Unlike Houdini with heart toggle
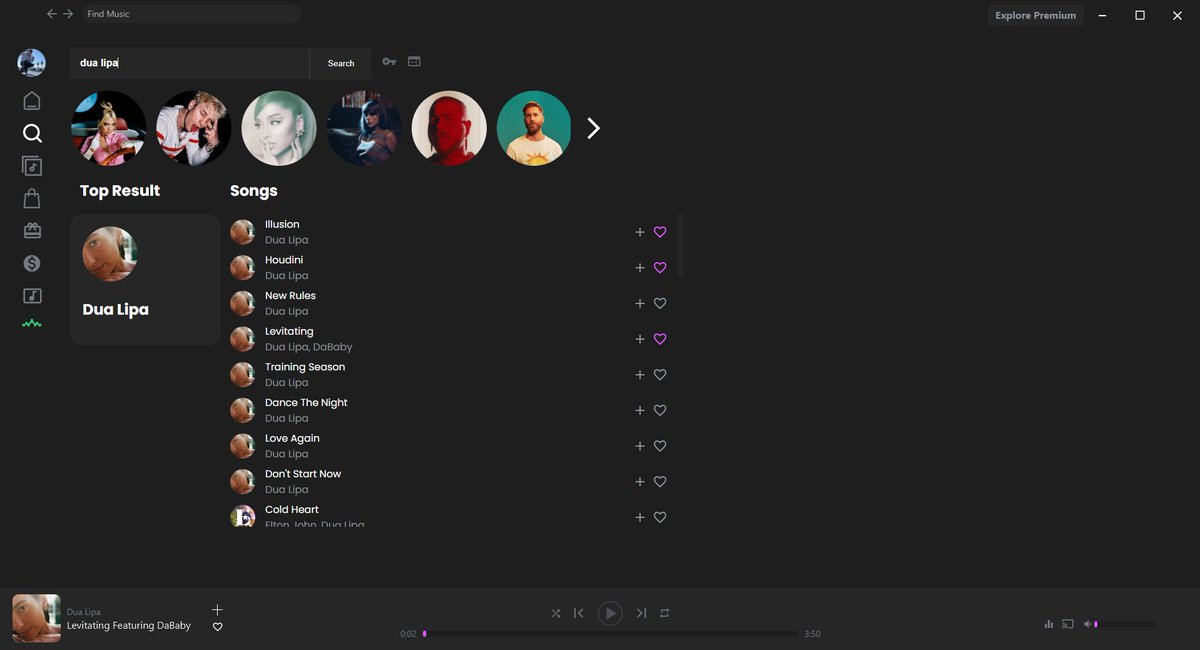This screenshot has height=650, width=1200. tap(660, 268)
